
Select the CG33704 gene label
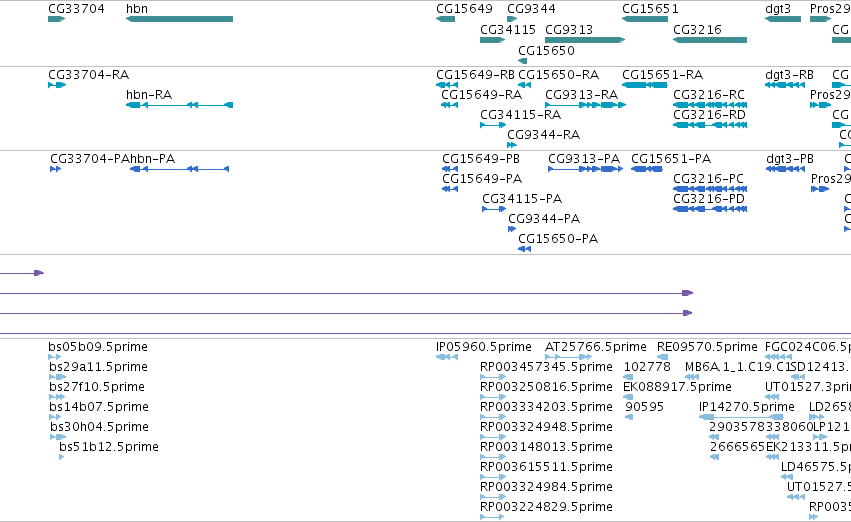[x=76, y=9]
